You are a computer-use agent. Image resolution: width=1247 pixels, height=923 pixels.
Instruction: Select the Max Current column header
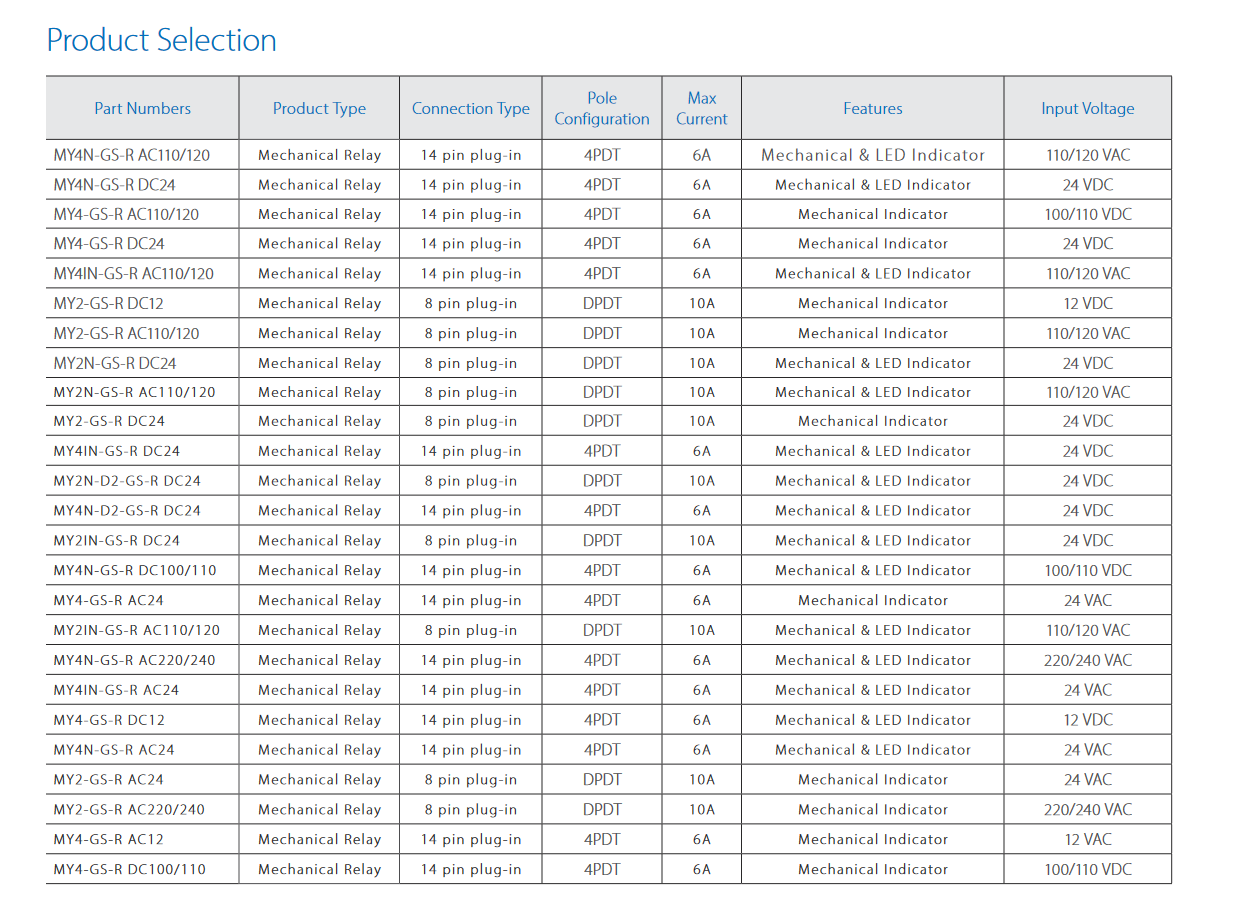(x=701, y=108)
